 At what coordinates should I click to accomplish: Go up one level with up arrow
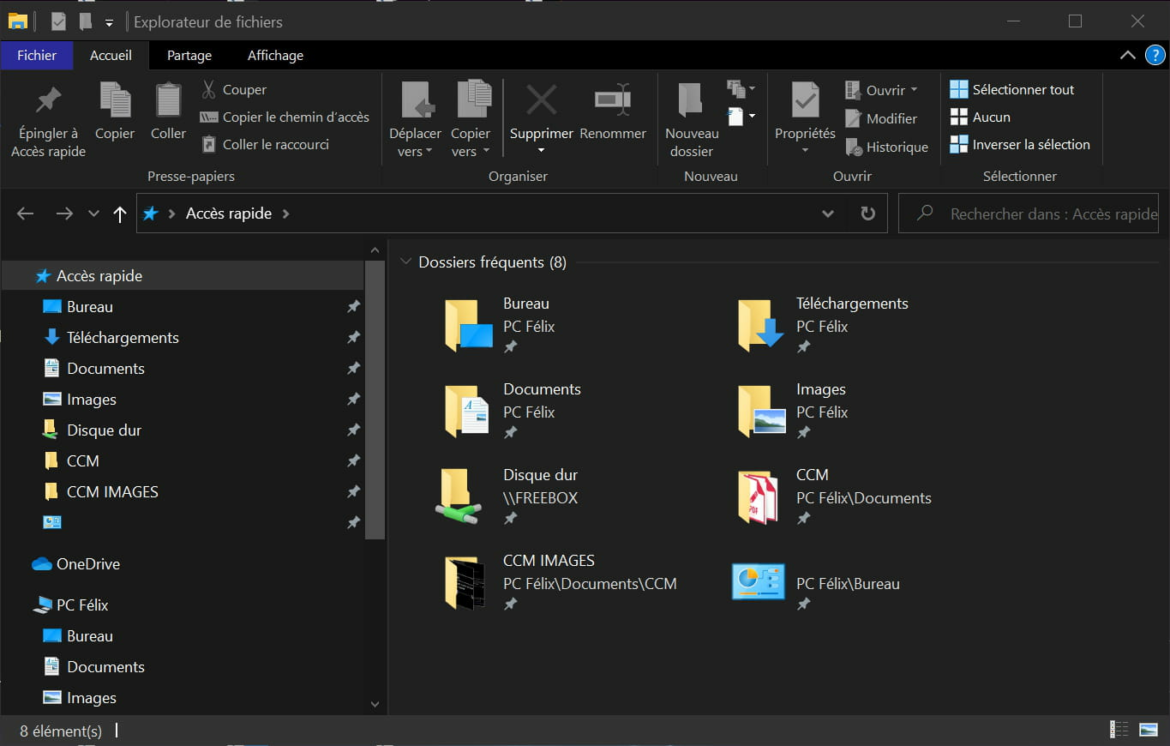[120, 214]
